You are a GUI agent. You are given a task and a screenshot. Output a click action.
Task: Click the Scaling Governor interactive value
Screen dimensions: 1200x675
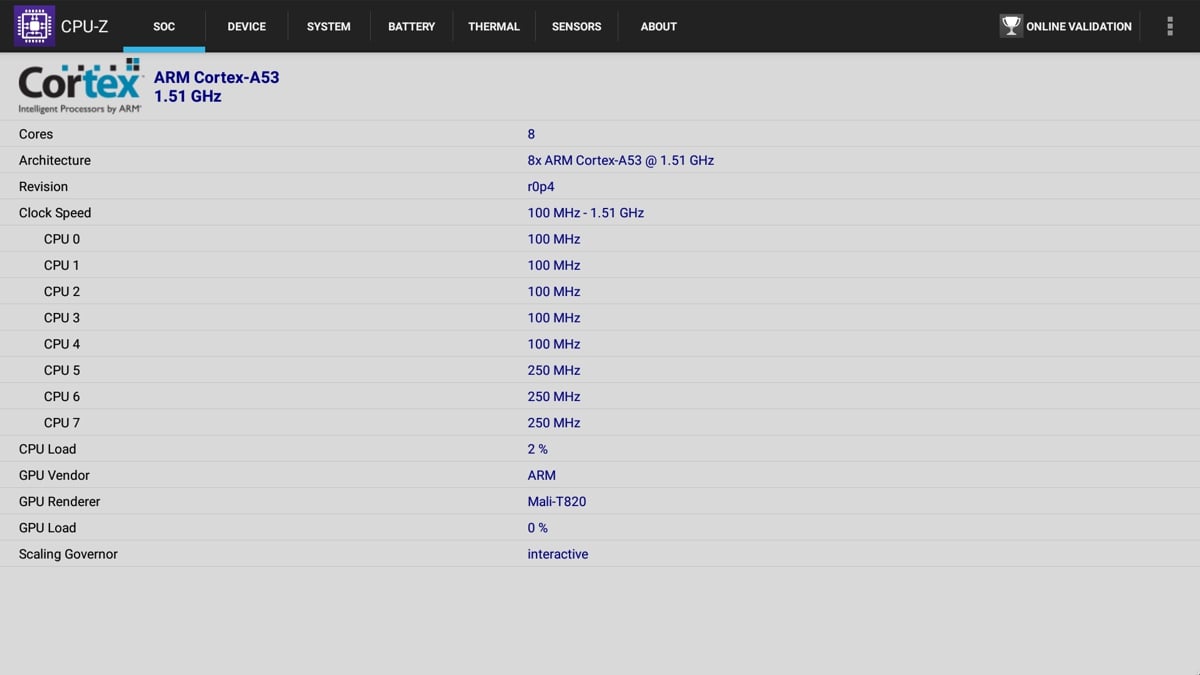pos(558,553)
